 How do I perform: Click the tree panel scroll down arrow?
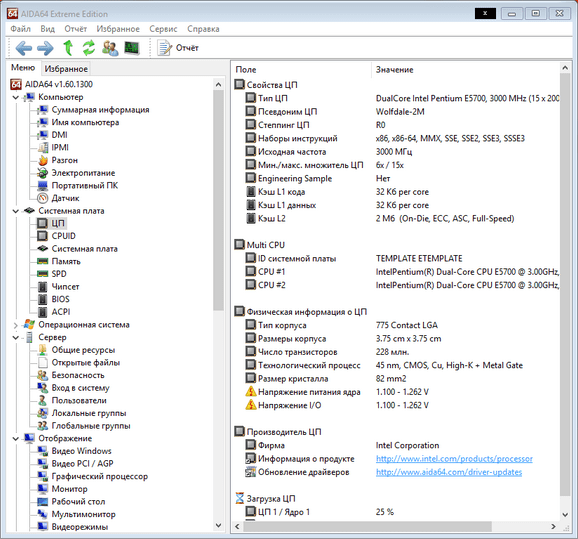(x=218, y=525)
